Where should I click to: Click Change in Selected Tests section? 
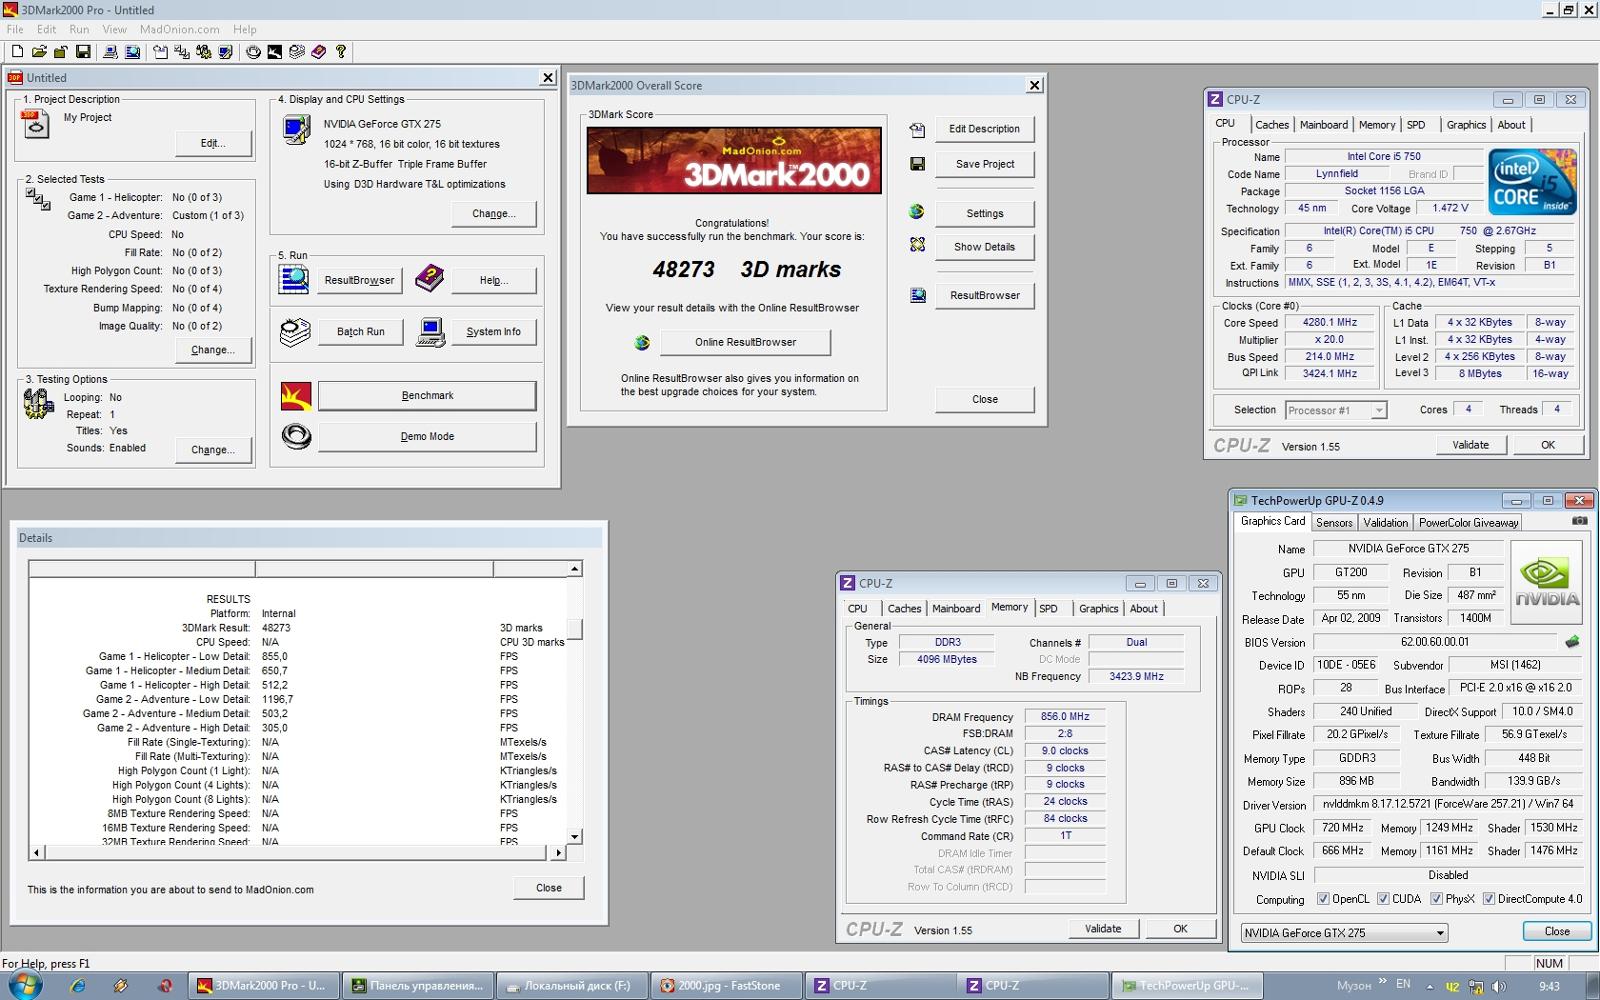tap(213, 350)
